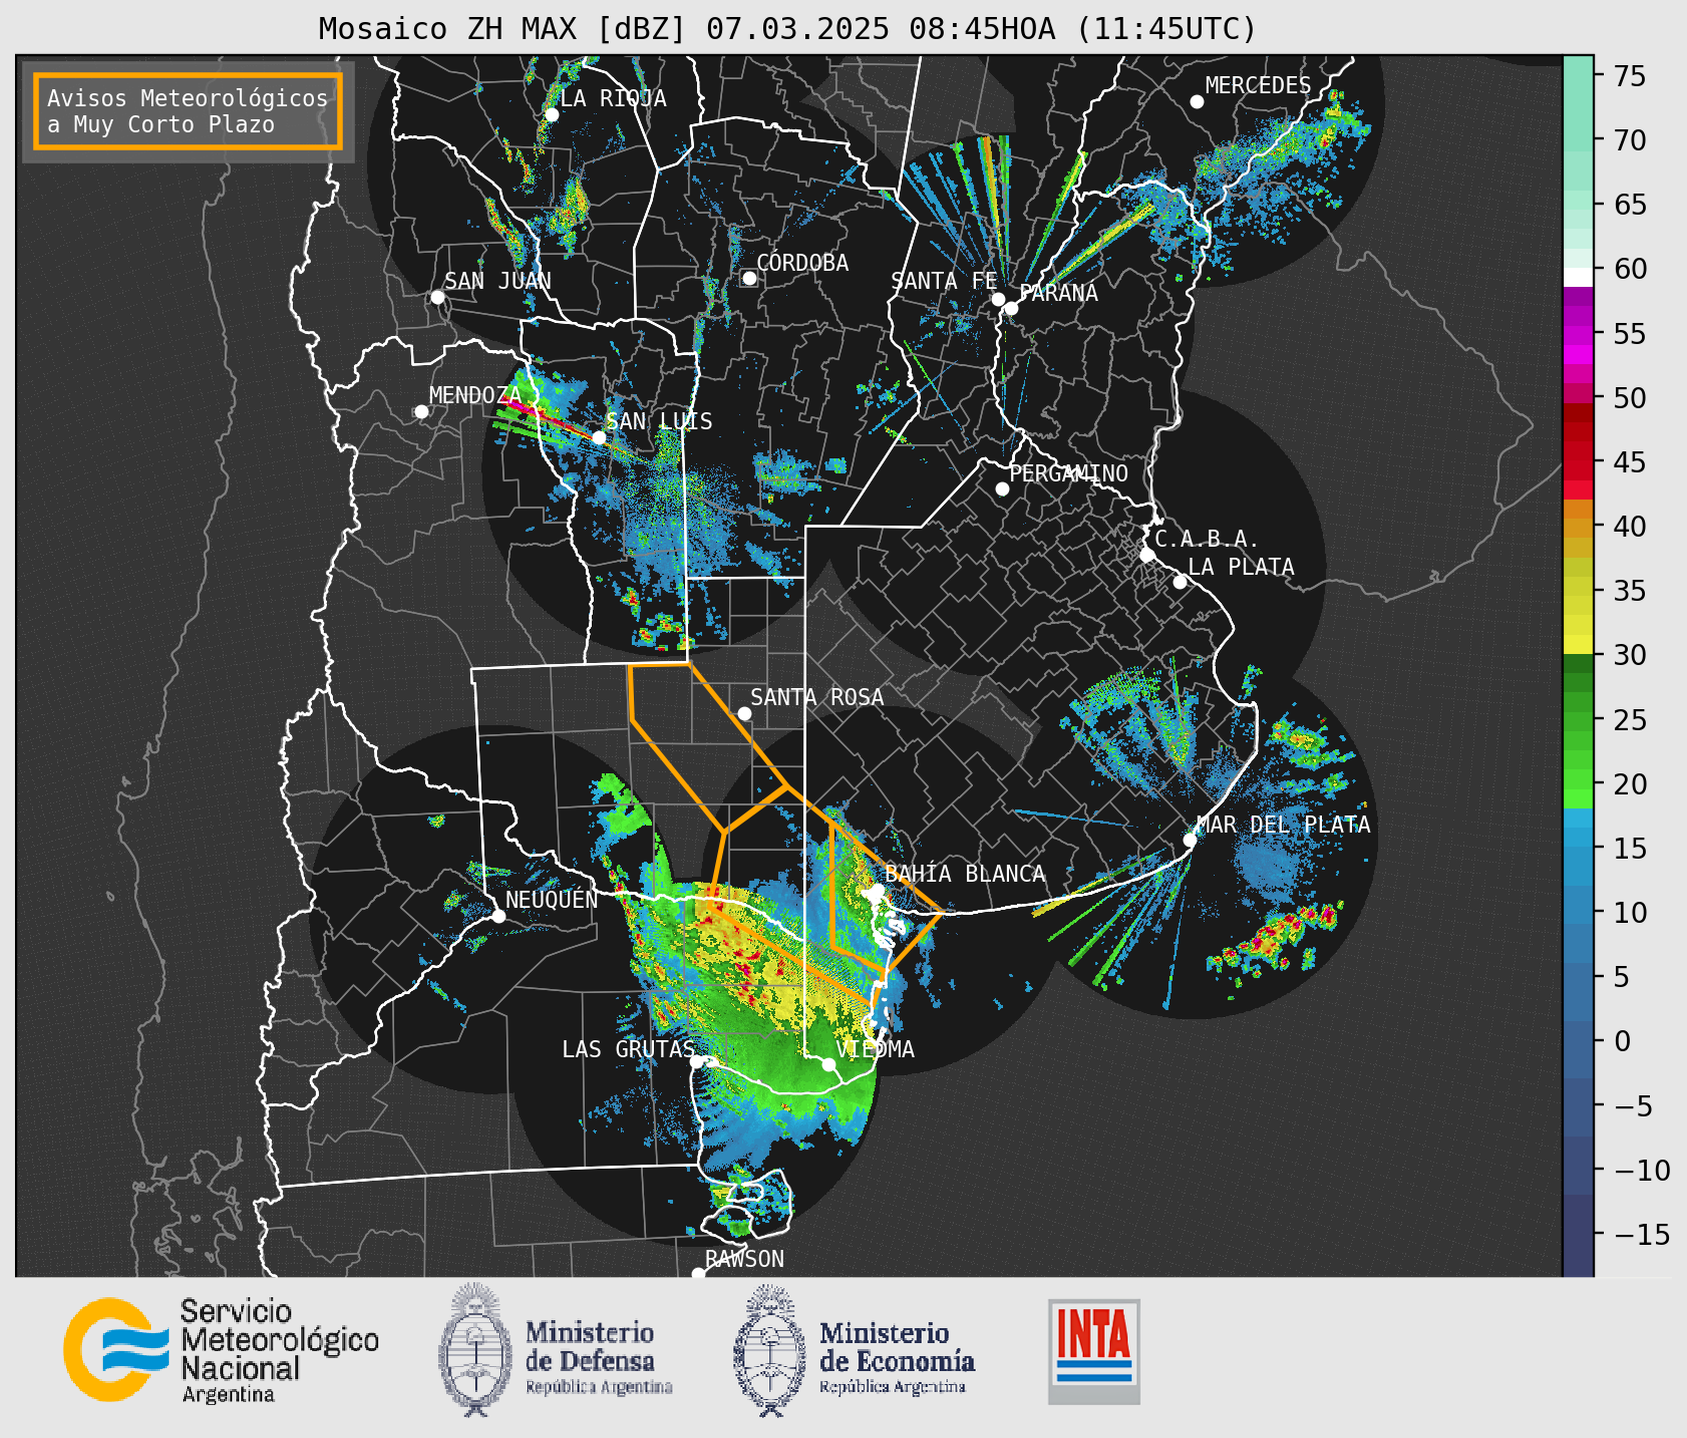Click the C.A.B.A. label
The height and width of the screenshot is (1438, 1687).
click(x=1207, y=539)
